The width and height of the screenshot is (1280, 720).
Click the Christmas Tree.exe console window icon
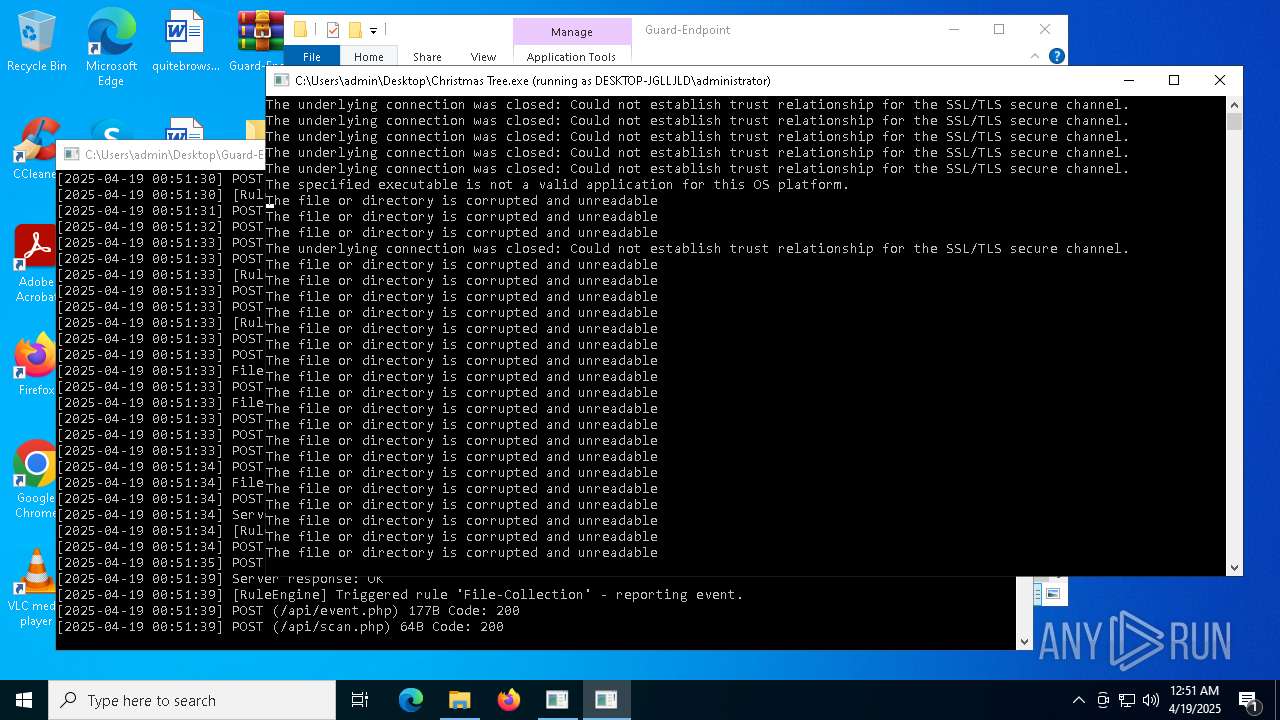pos(281,81)
